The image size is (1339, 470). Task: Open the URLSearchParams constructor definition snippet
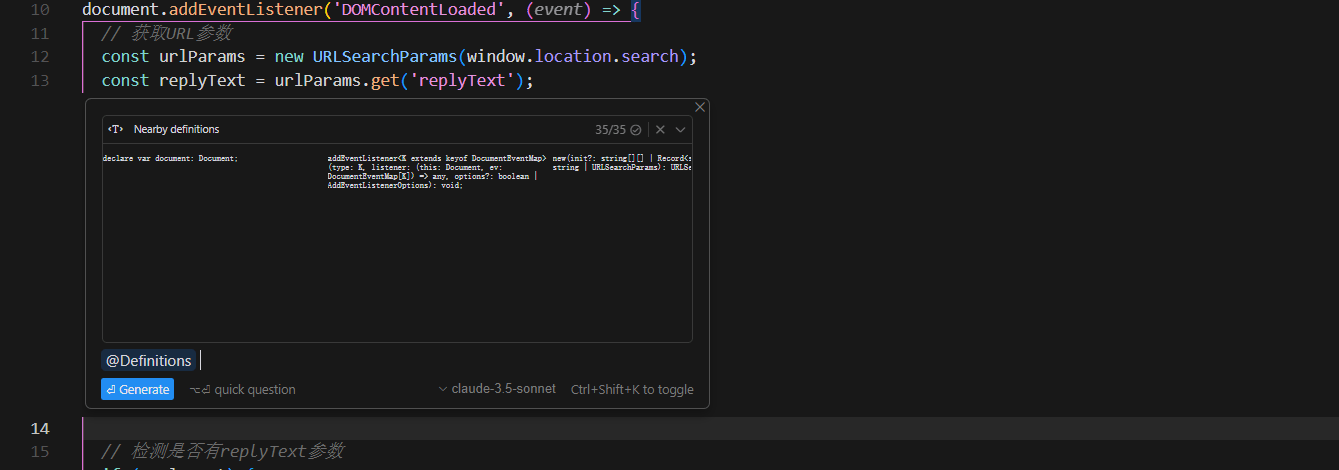620,163
